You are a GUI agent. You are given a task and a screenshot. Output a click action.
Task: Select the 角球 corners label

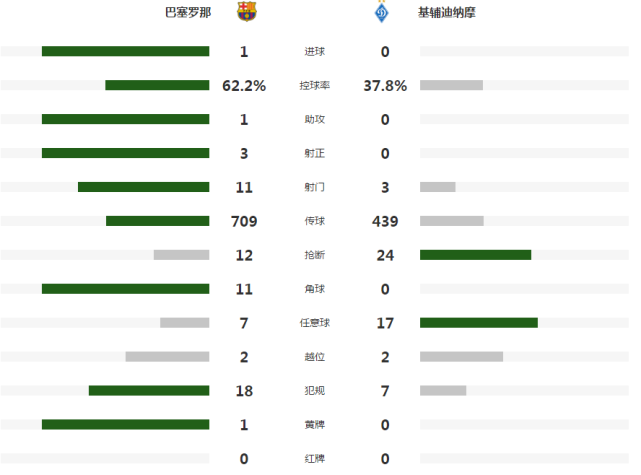[x=314, y=289]
